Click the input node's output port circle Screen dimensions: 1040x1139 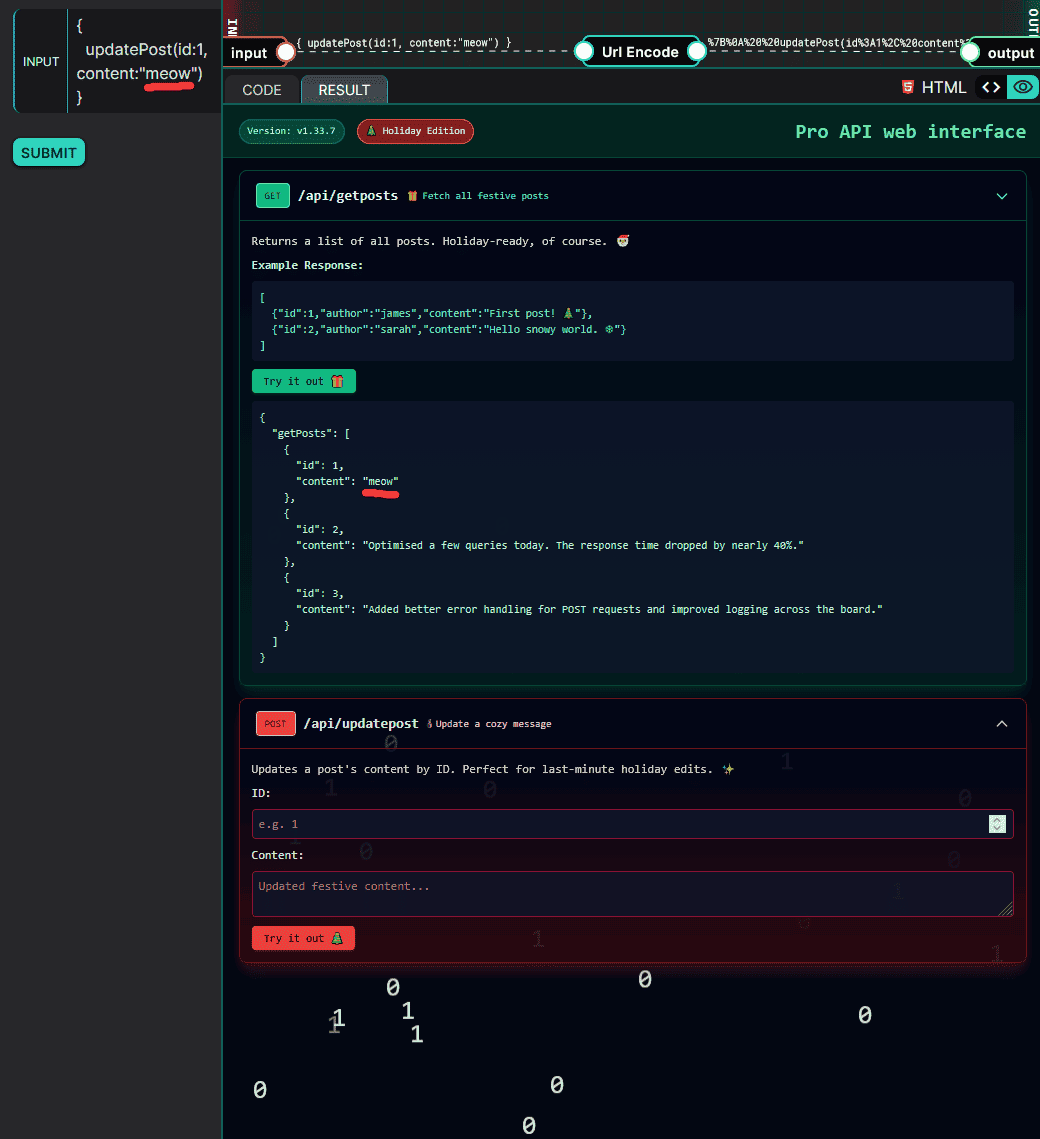285,52
